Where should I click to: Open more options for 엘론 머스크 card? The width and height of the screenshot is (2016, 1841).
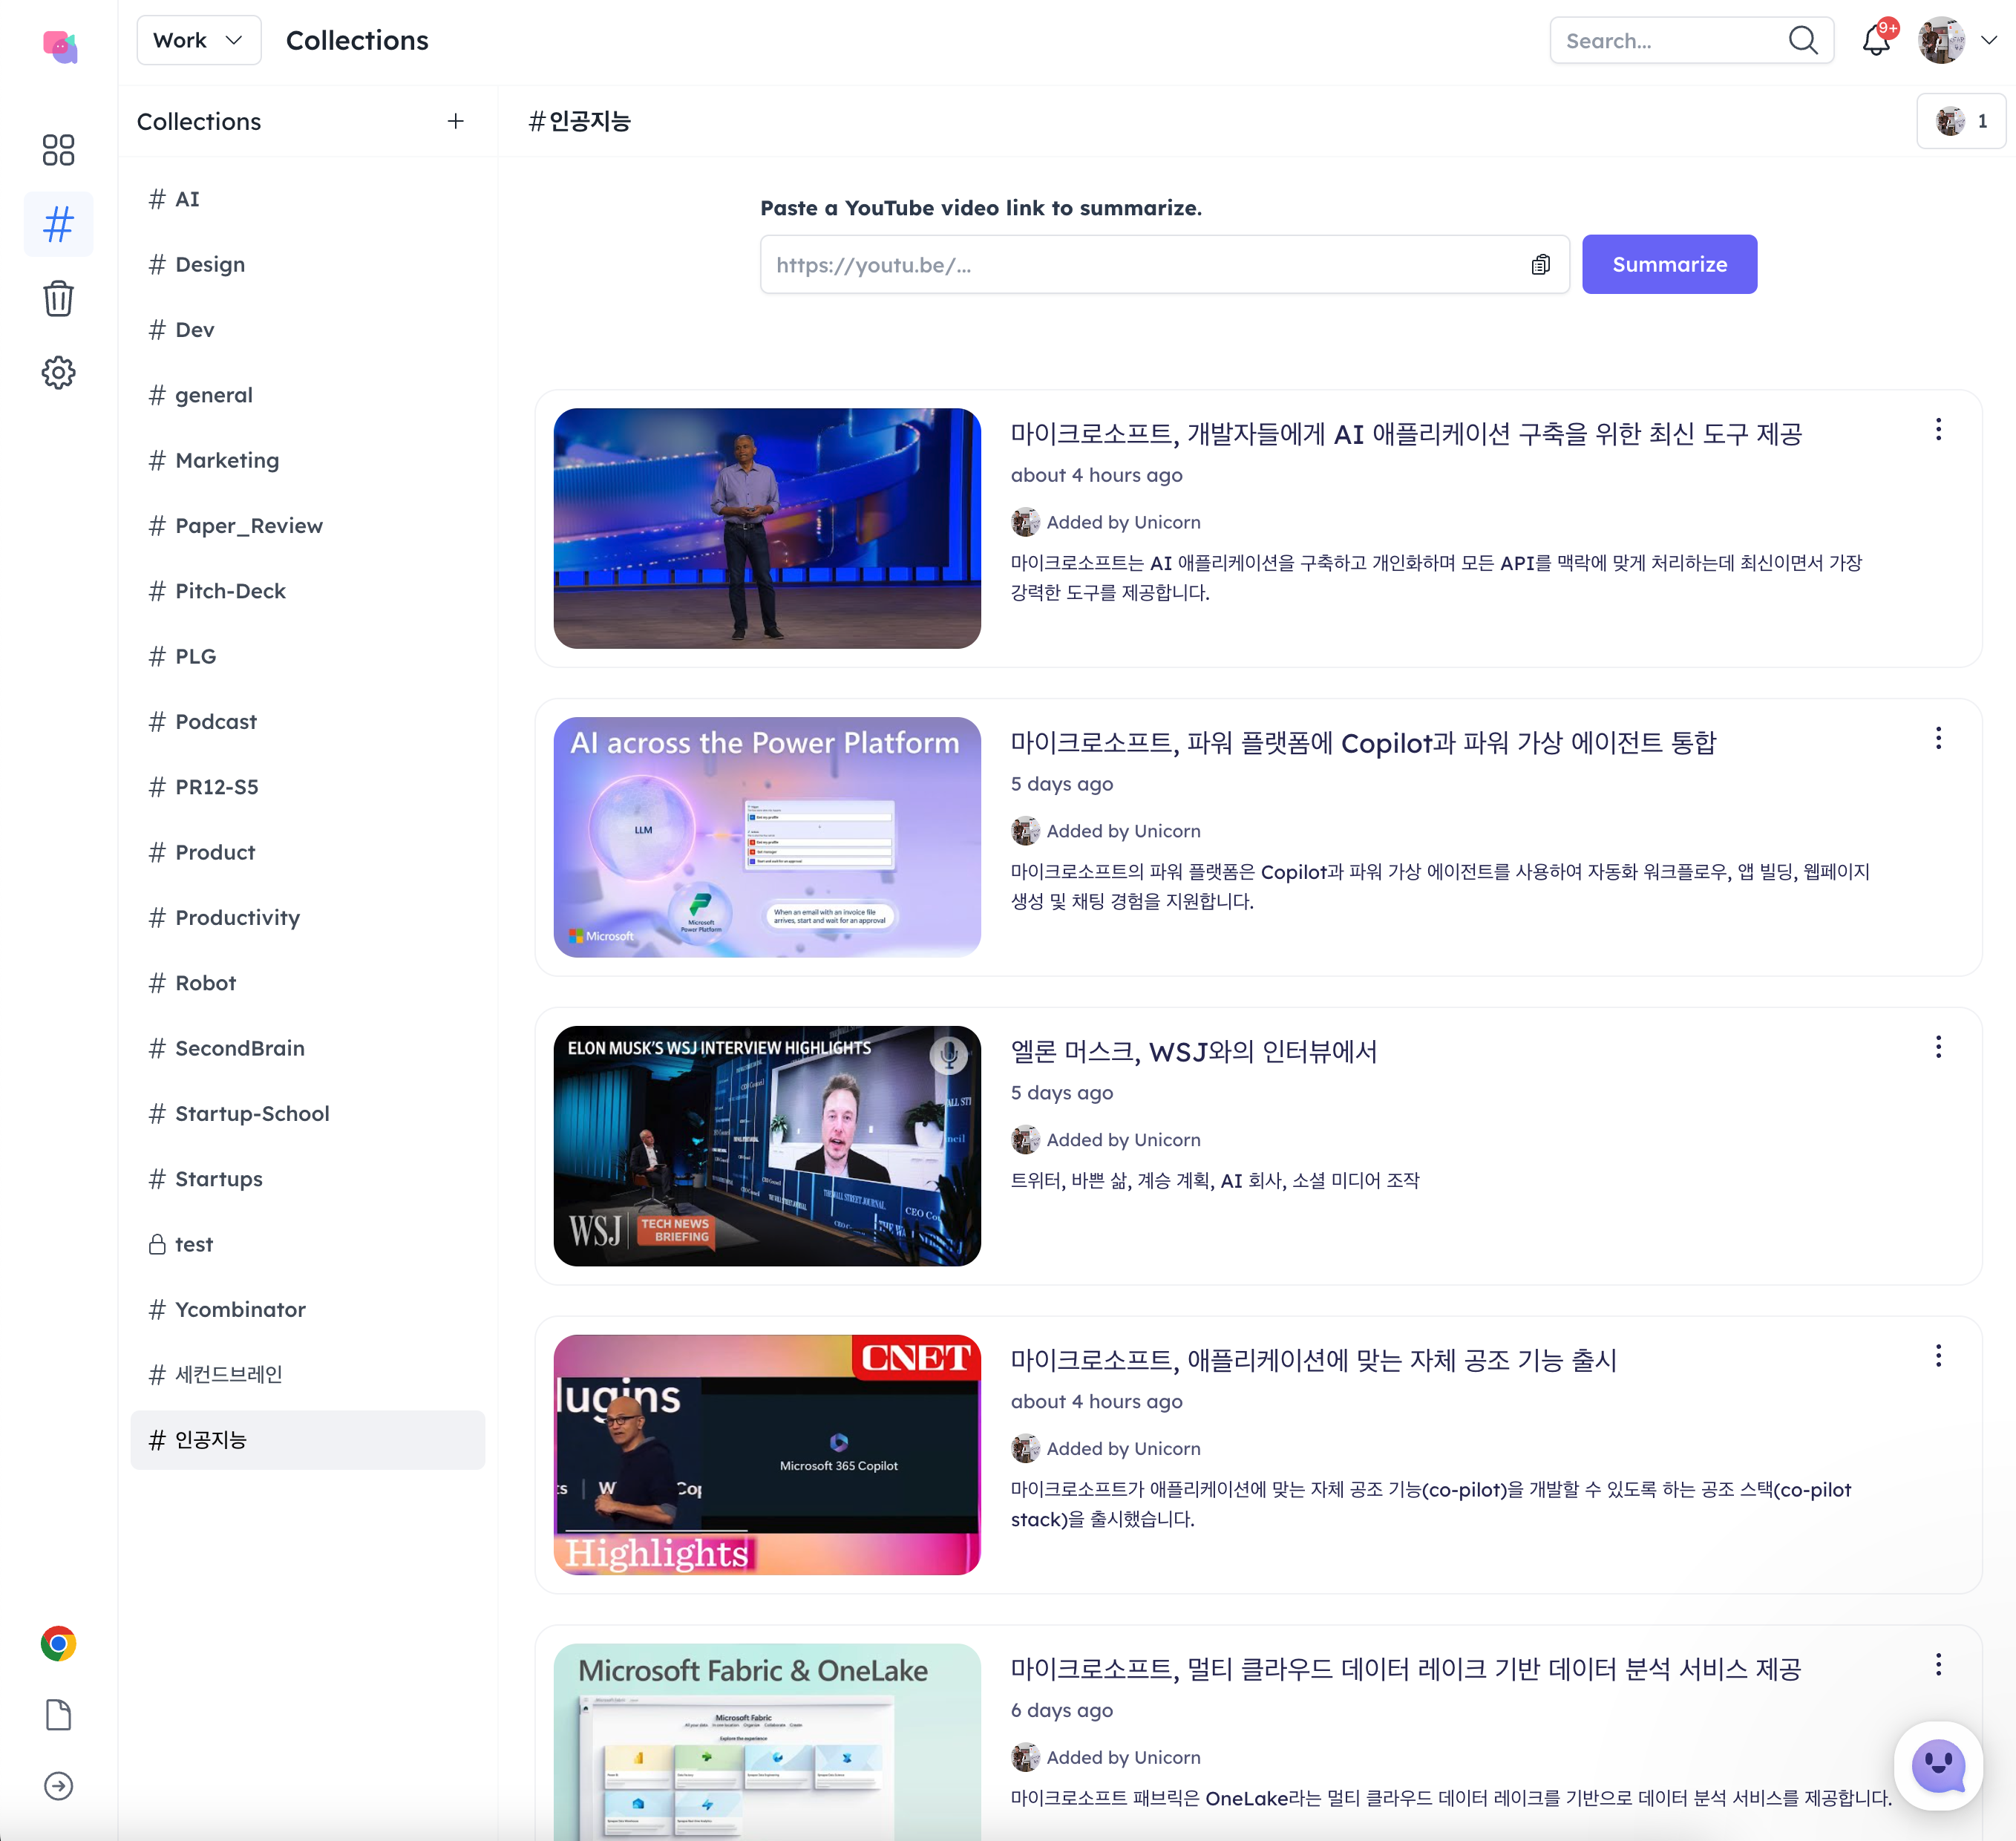pyautogui.click(x=1938, y=1047)
